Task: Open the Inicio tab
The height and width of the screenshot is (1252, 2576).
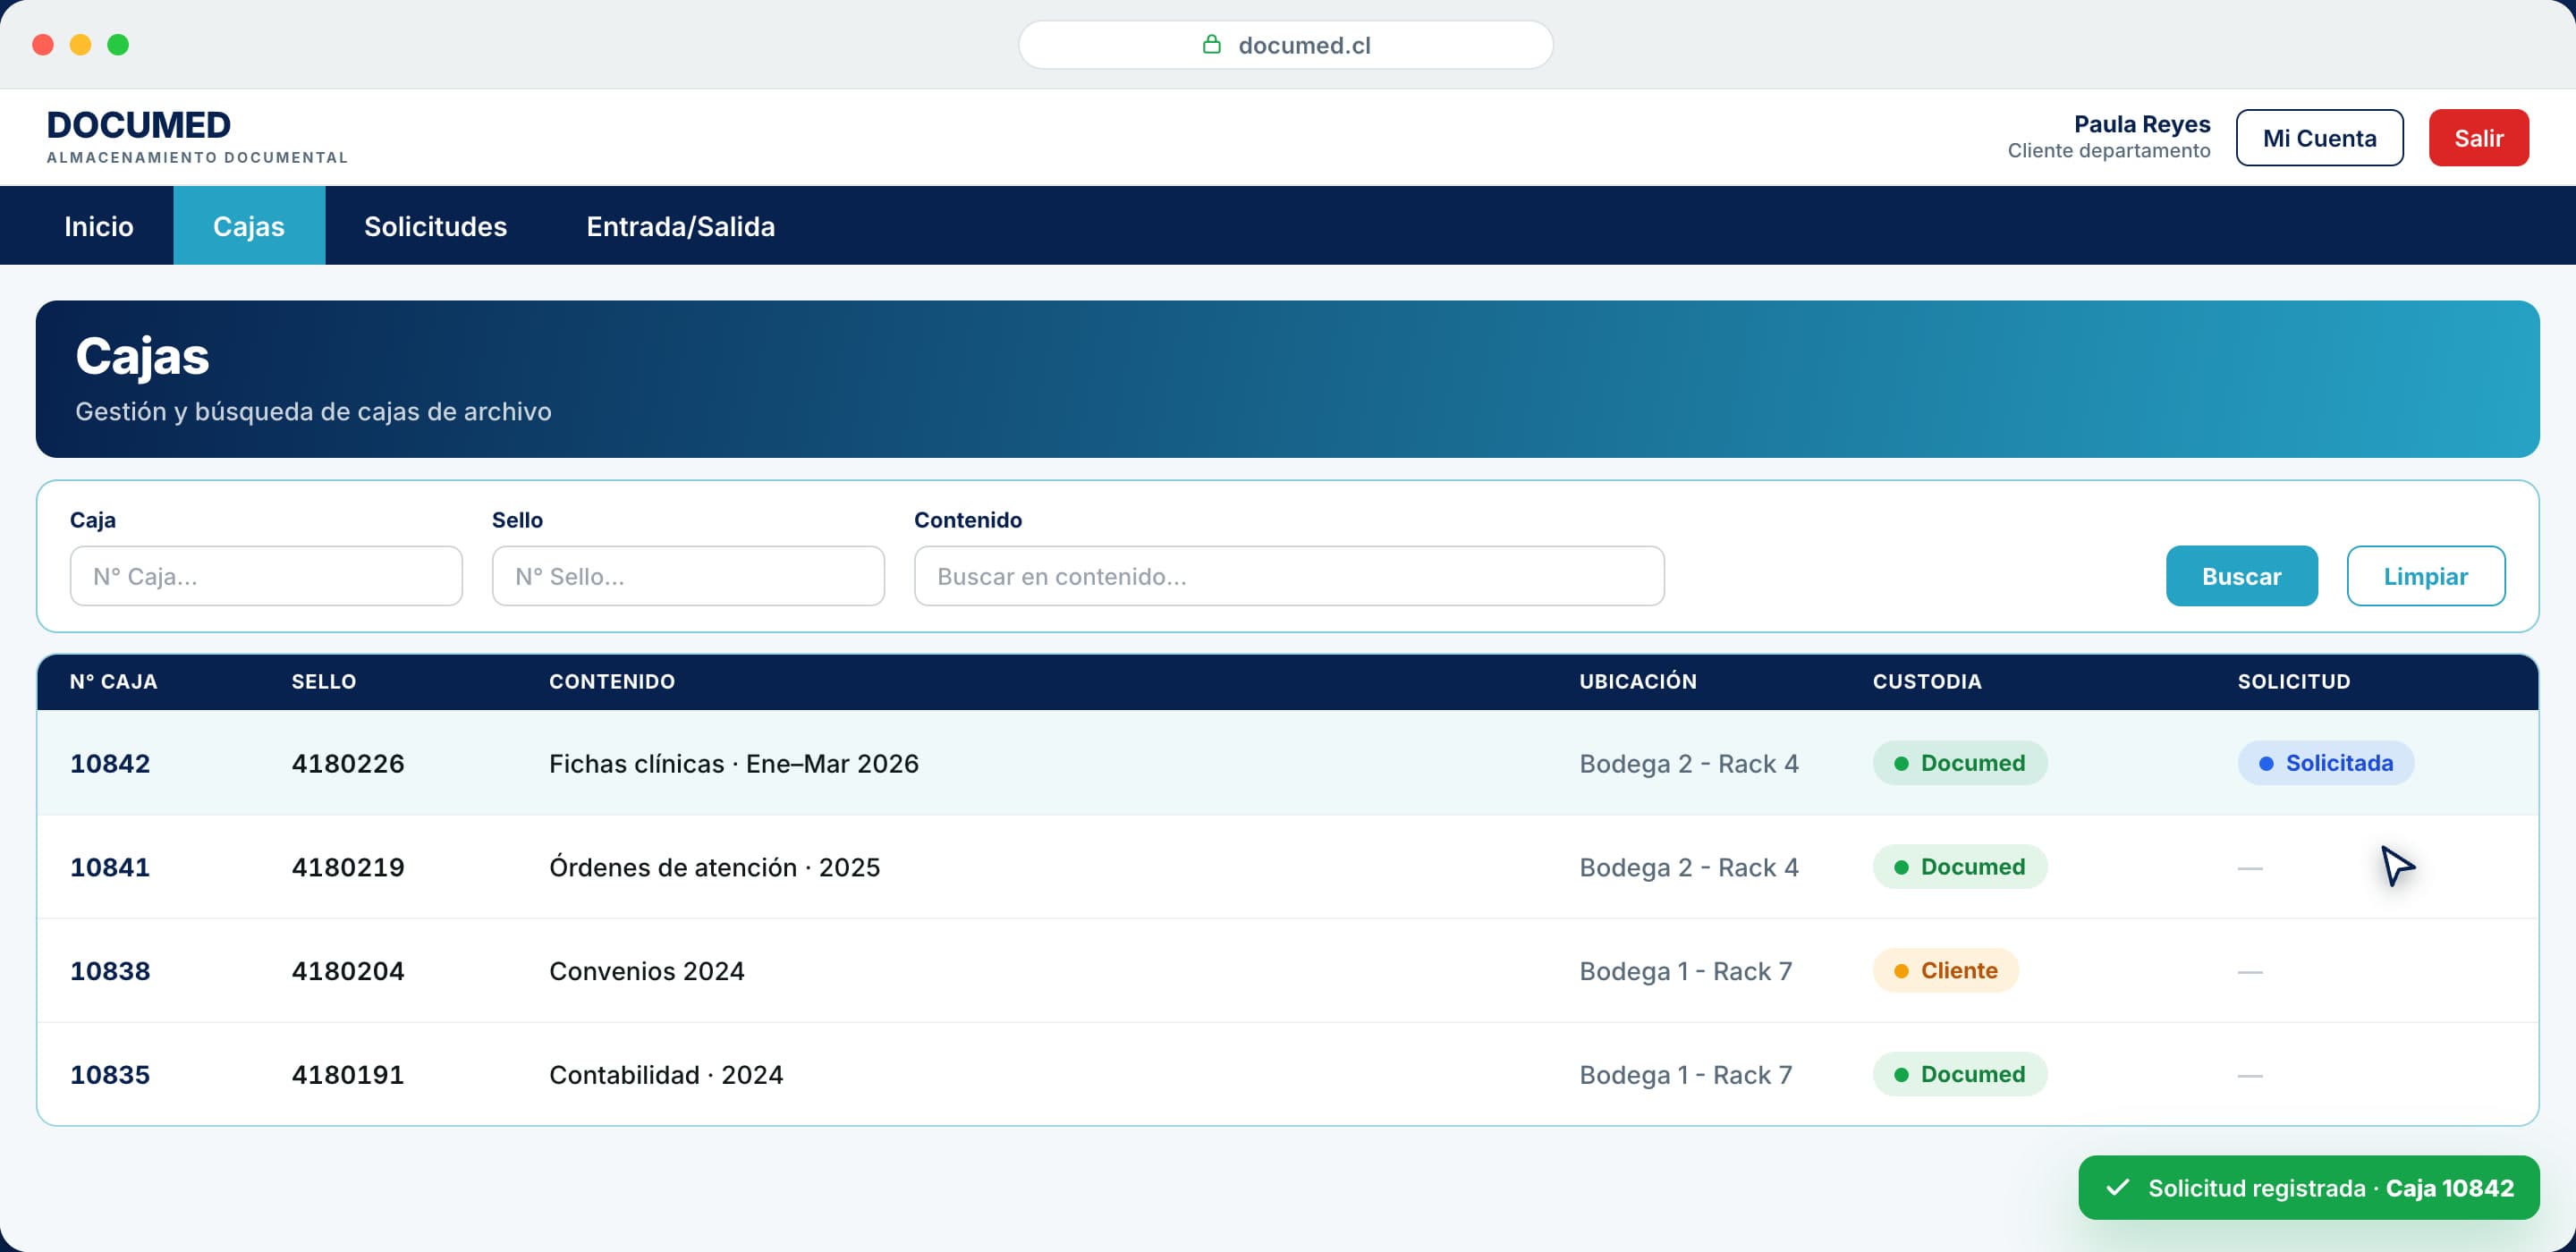Action: point(98,226)
